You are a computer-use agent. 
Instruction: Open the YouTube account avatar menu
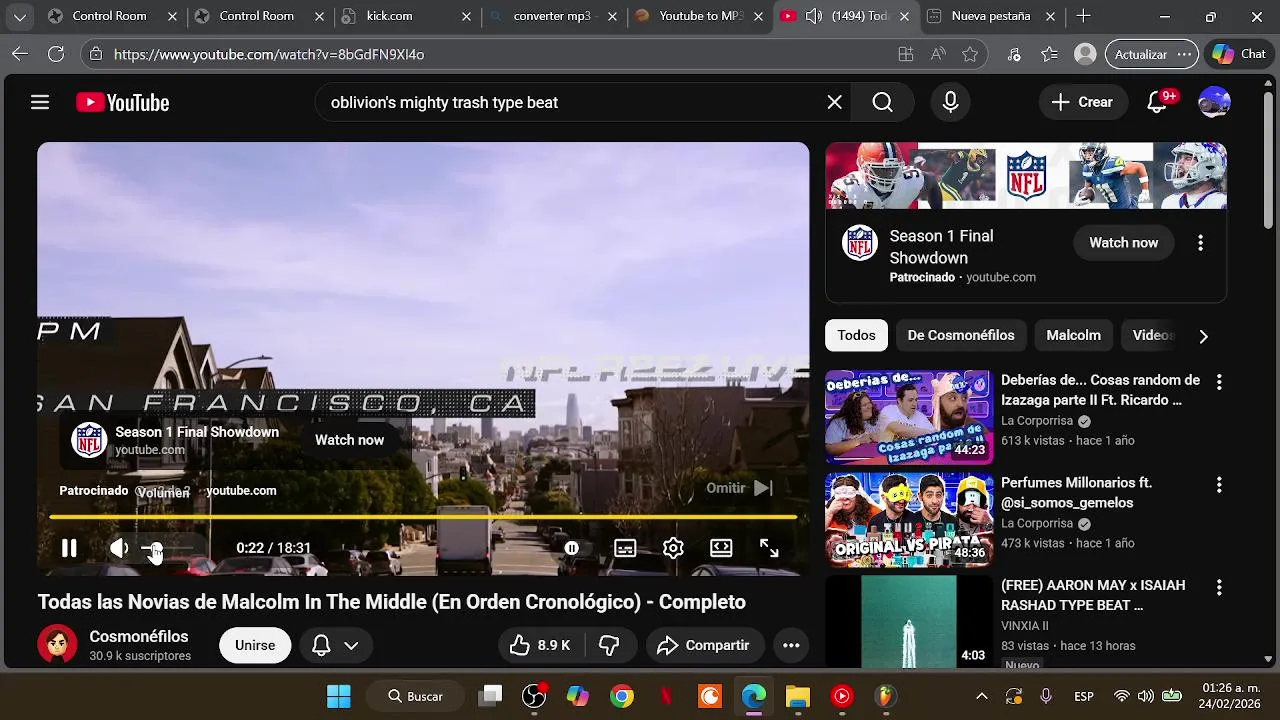click(x=1214, y=102)
